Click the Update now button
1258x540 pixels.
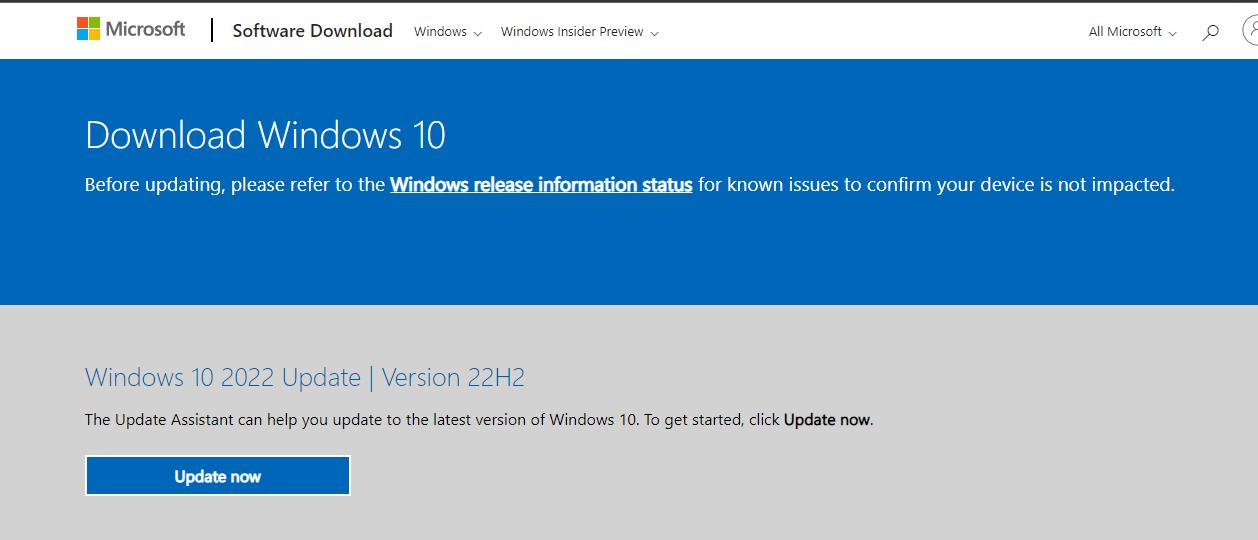(x=218, y=476)
